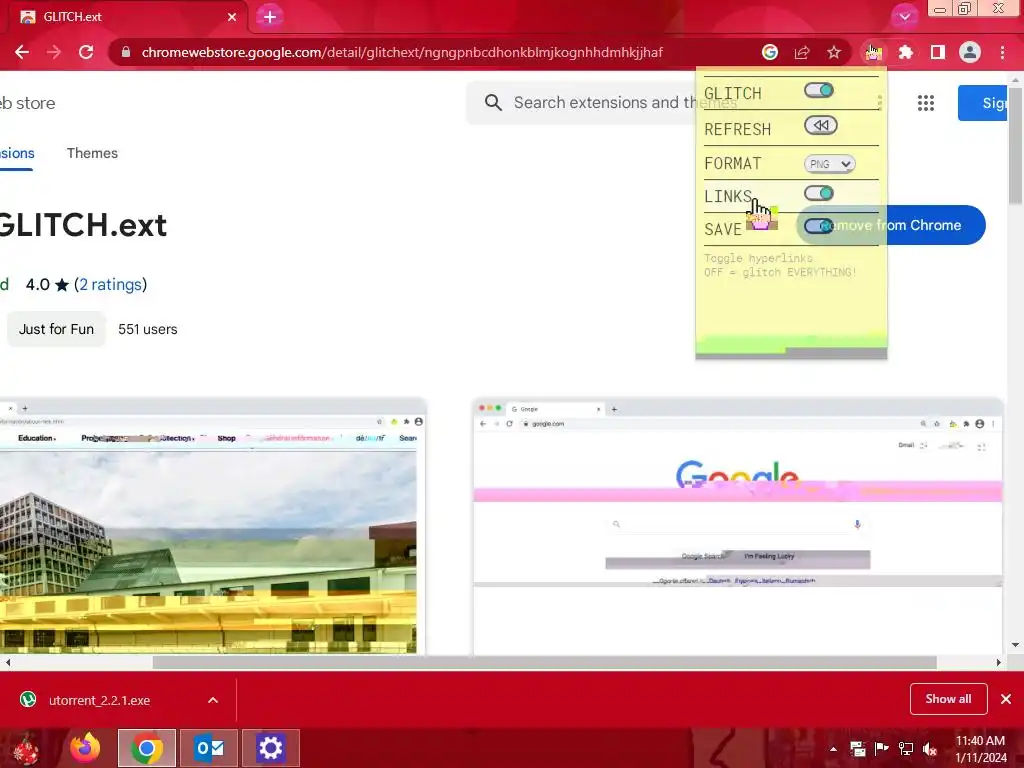Open the Extensions puzzle piece menu
The image size is (1024, 768).
(906, 52)
